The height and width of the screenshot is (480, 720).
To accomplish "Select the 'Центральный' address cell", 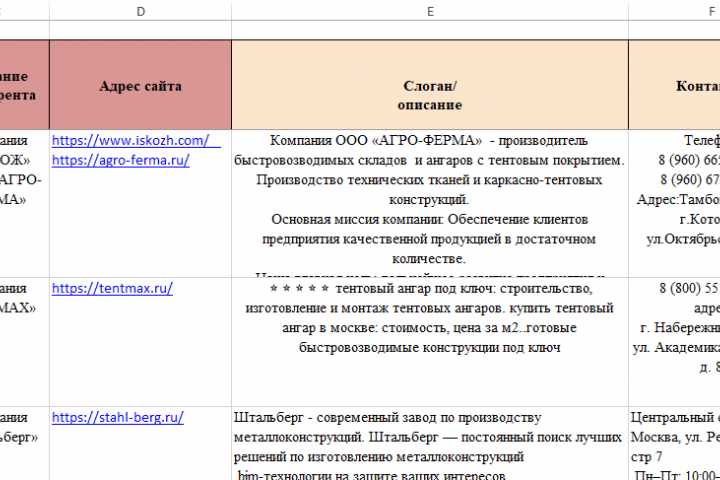I will pos(675,443).
